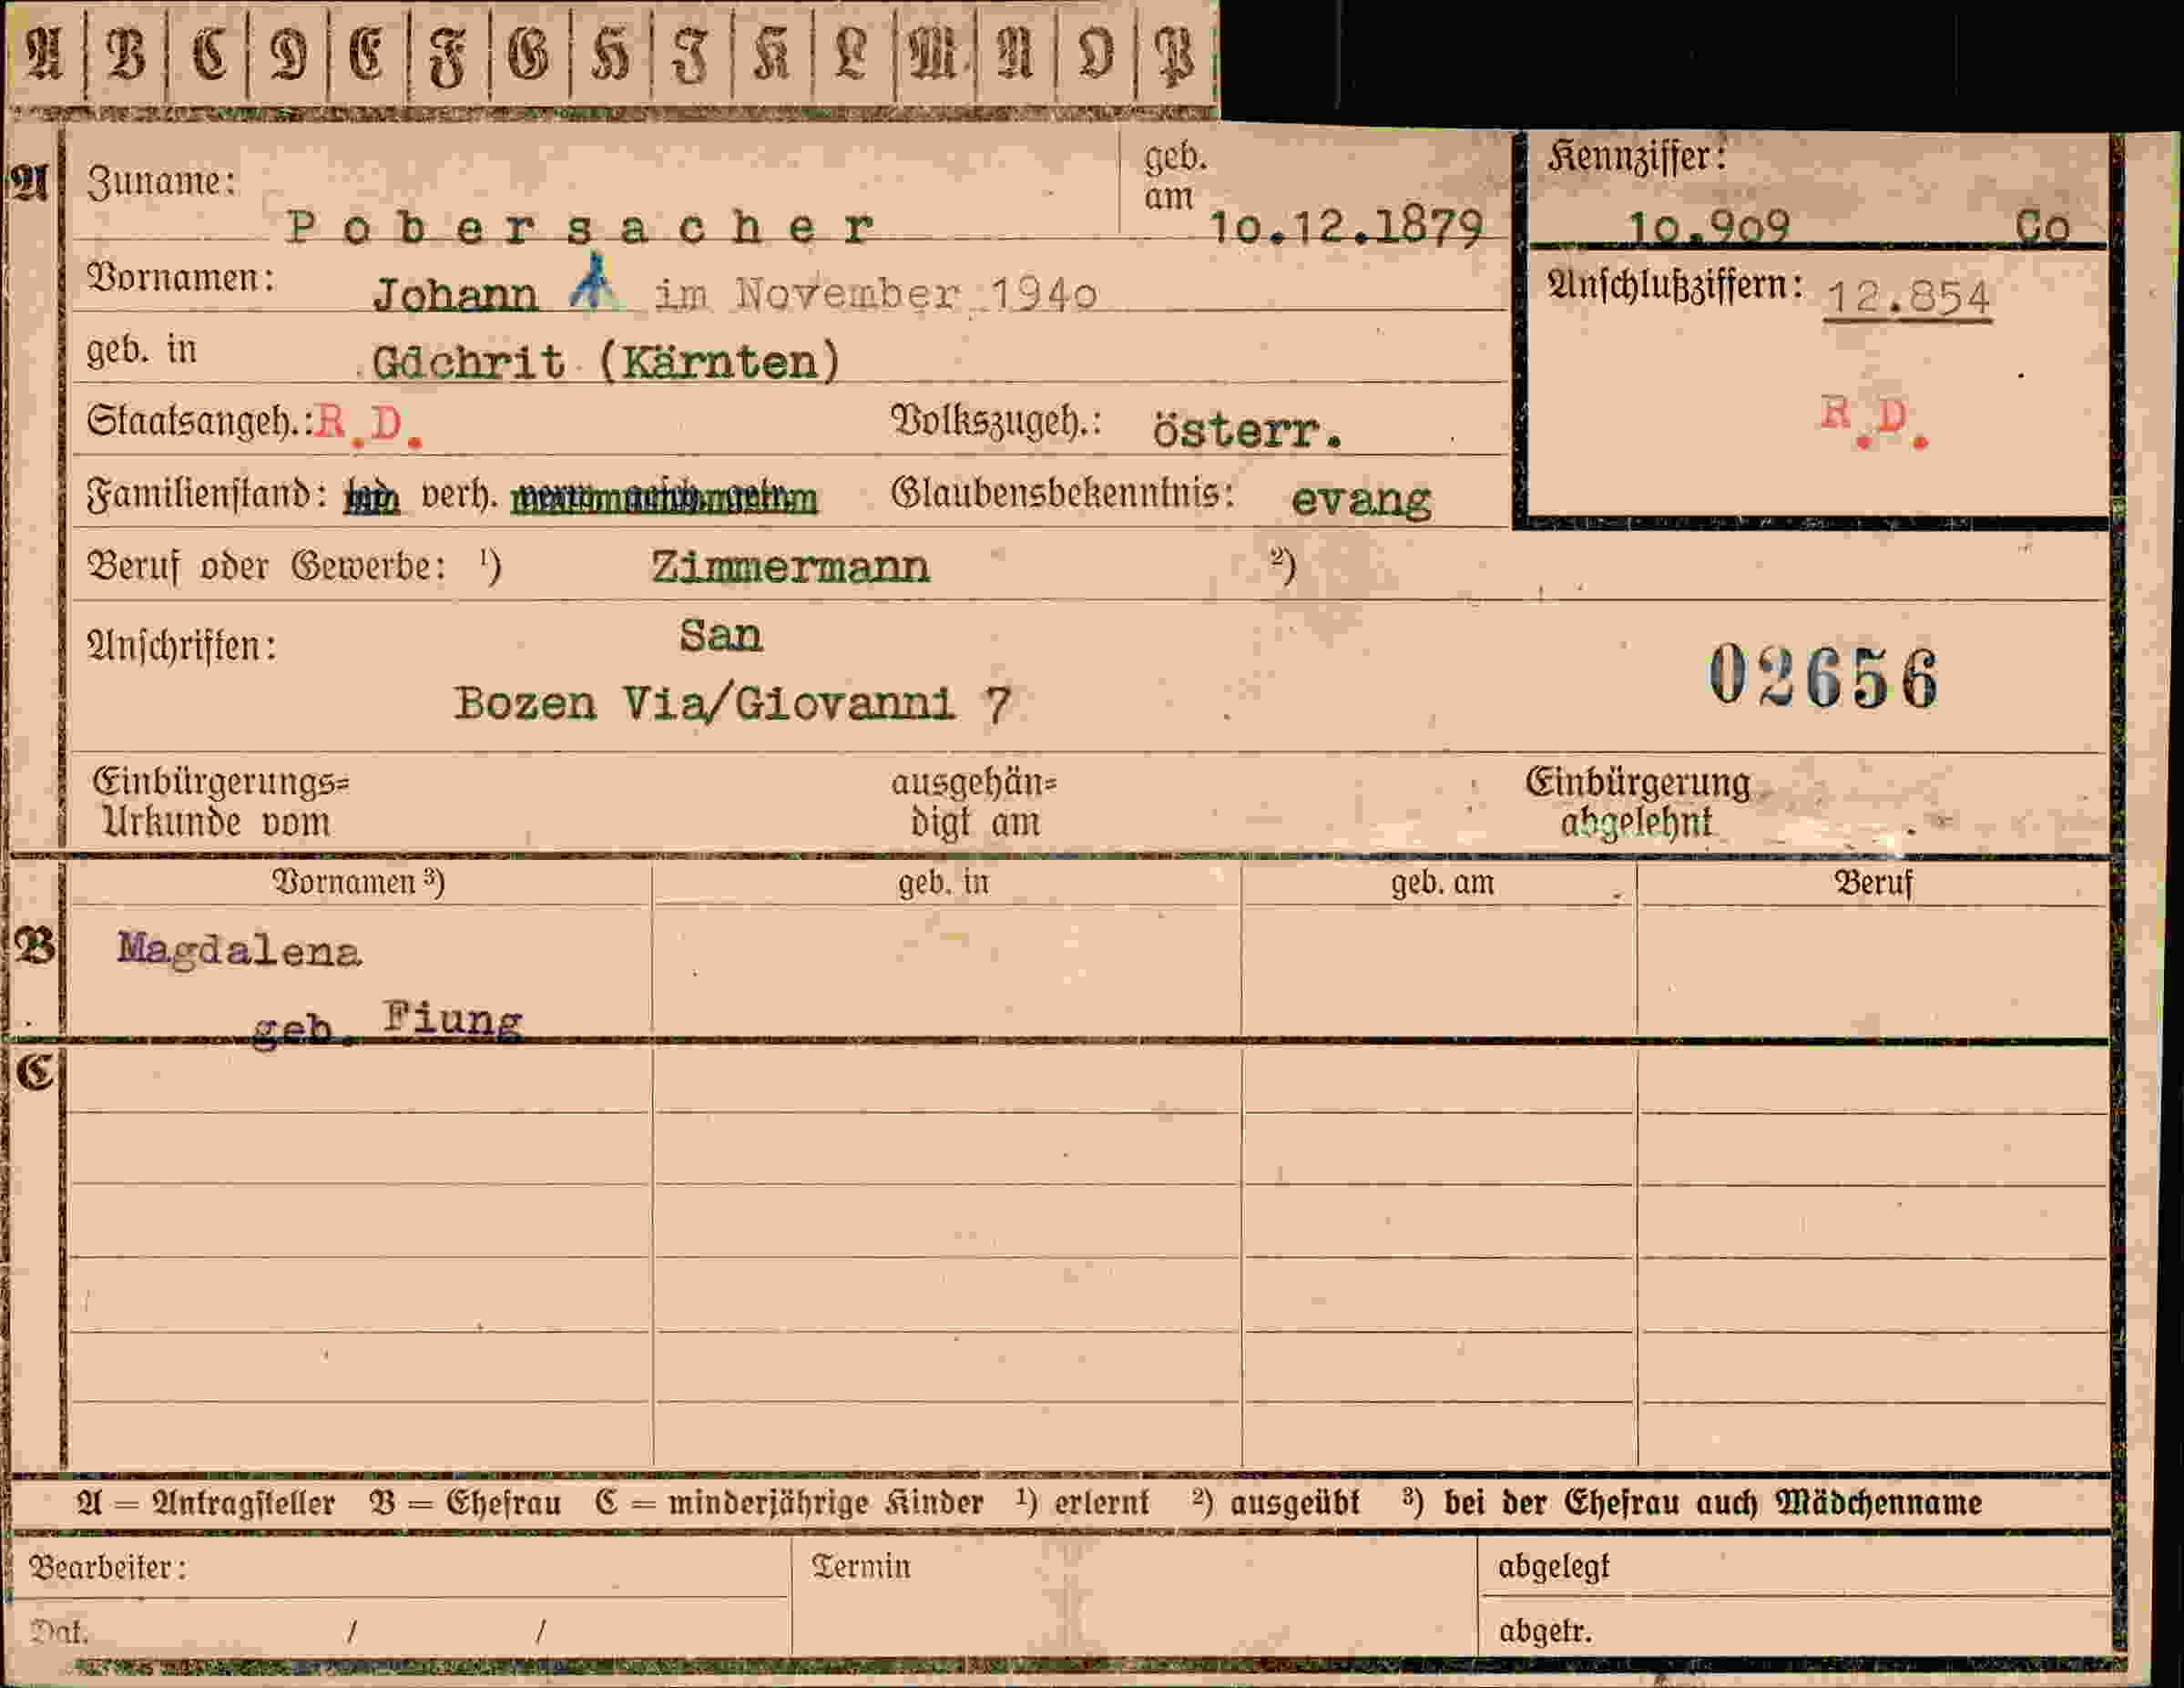2184x1688 pixels.
Task: Click the "Termin" label
Action: 860,1566
